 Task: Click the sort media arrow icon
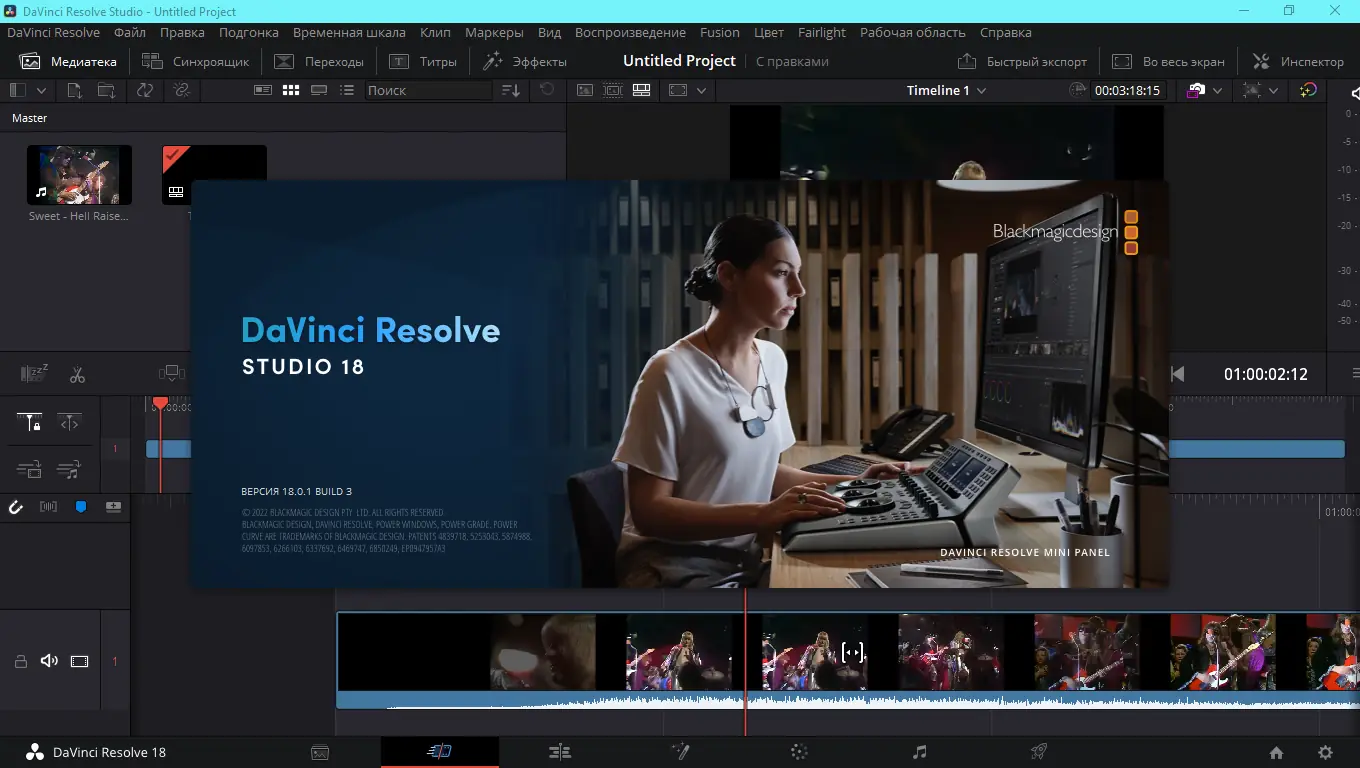[511, 90]
